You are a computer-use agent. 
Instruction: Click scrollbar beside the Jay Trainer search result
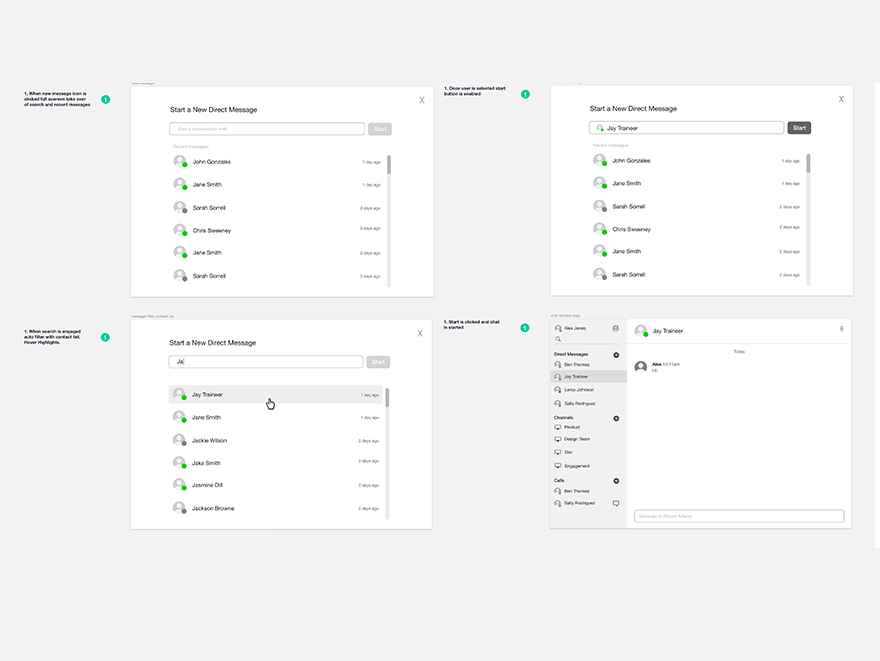point(388,397)
